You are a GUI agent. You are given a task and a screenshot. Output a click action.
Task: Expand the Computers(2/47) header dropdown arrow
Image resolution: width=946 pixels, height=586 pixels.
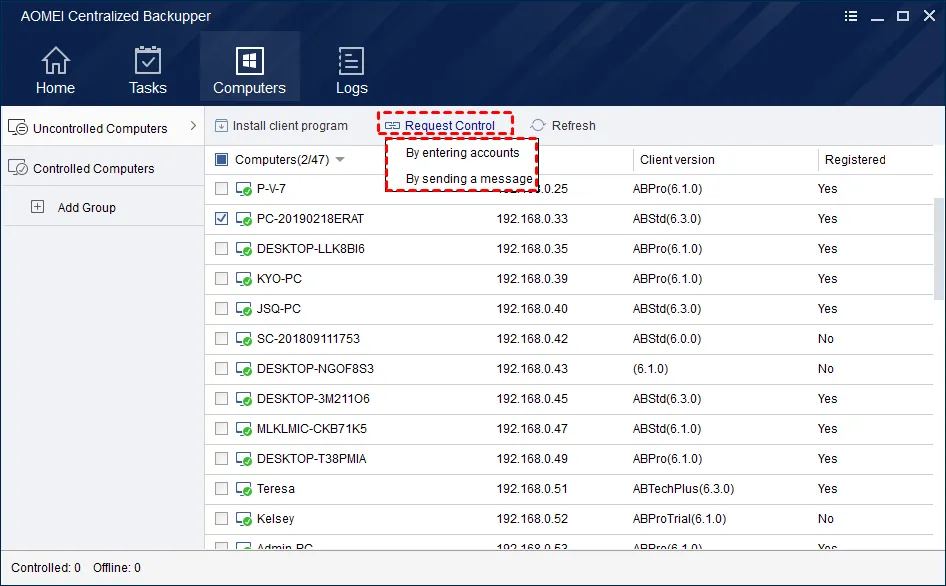[340, 160]
